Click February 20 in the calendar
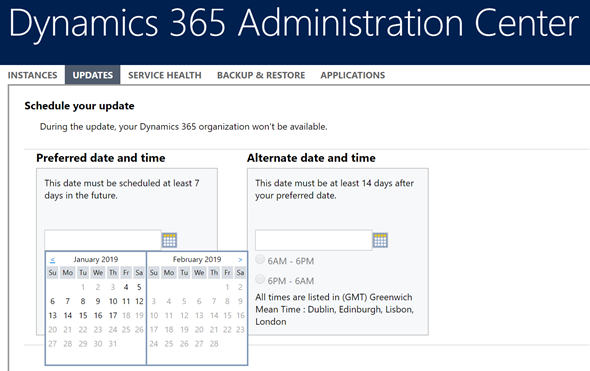590x371 pixels. tap(199, 330)
